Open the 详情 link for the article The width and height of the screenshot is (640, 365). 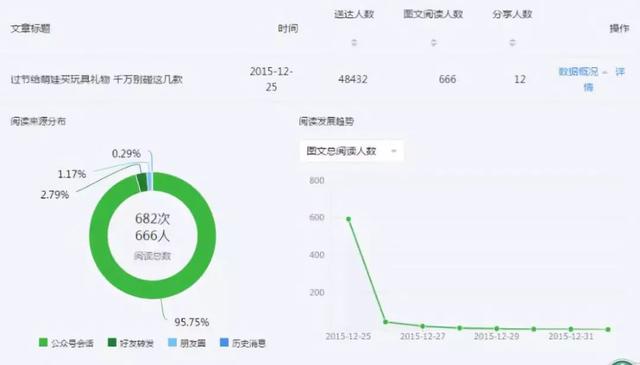tap(620, 72)
